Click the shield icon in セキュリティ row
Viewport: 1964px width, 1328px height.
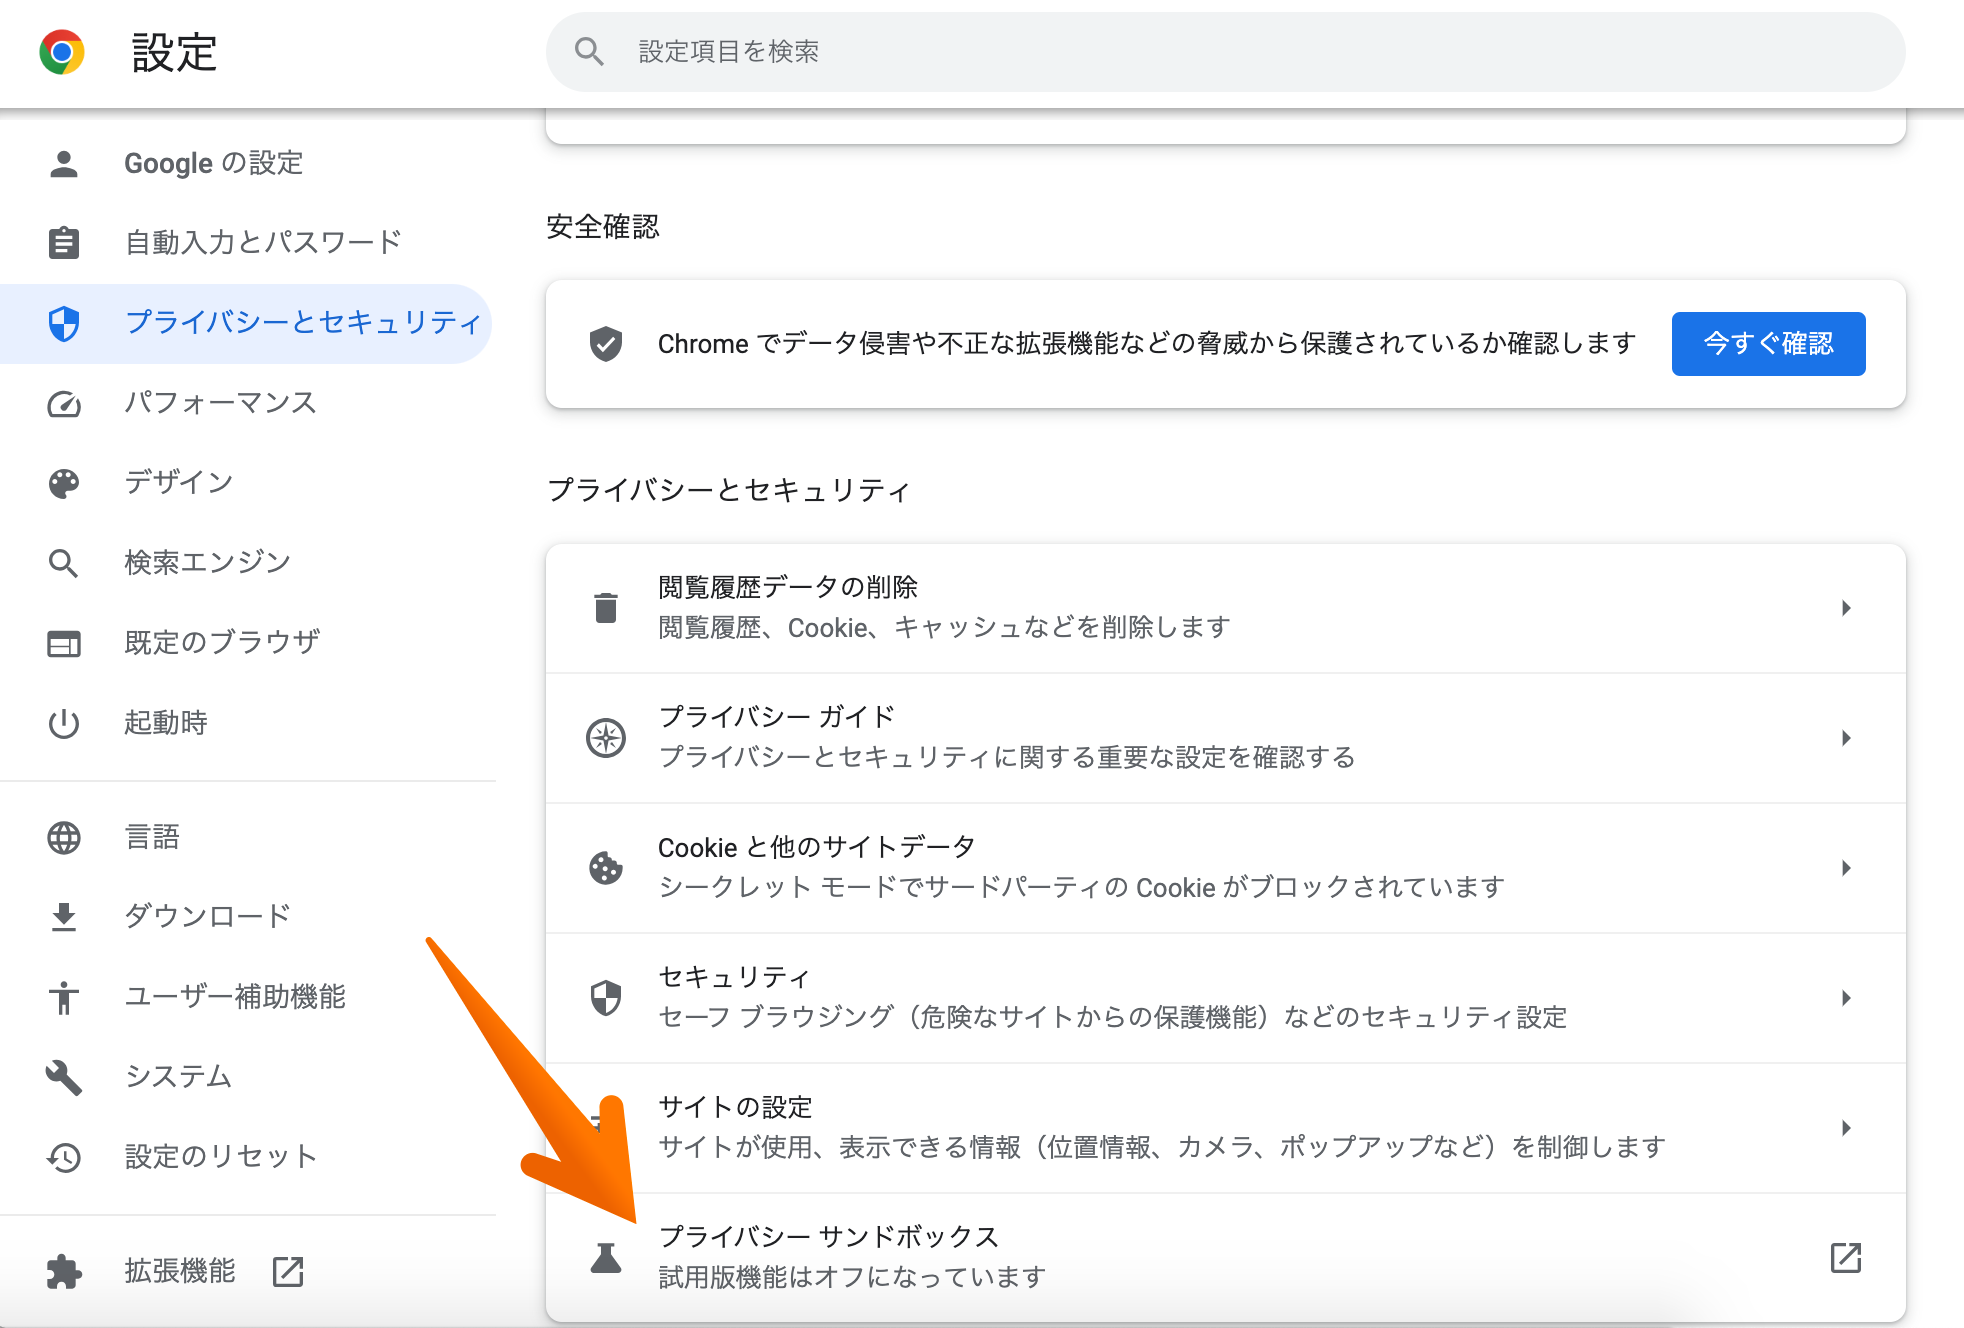click(605, 998)
